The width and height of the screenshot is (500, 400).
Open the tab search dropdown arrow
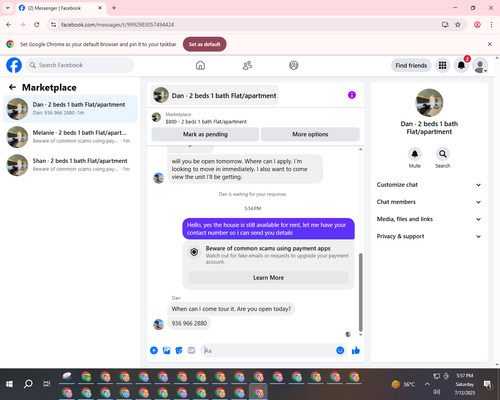coord(8,8)
